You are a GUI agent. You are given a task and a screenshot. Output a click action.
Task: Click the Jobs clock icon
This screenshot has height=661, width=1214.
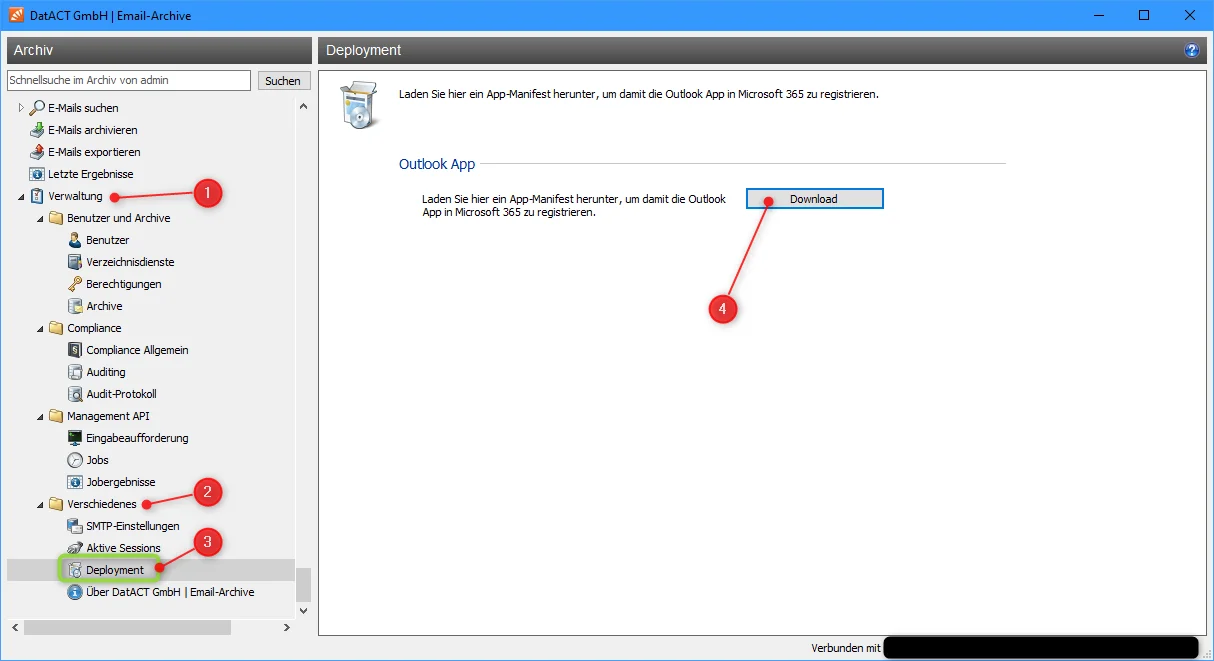coord(75,460)
